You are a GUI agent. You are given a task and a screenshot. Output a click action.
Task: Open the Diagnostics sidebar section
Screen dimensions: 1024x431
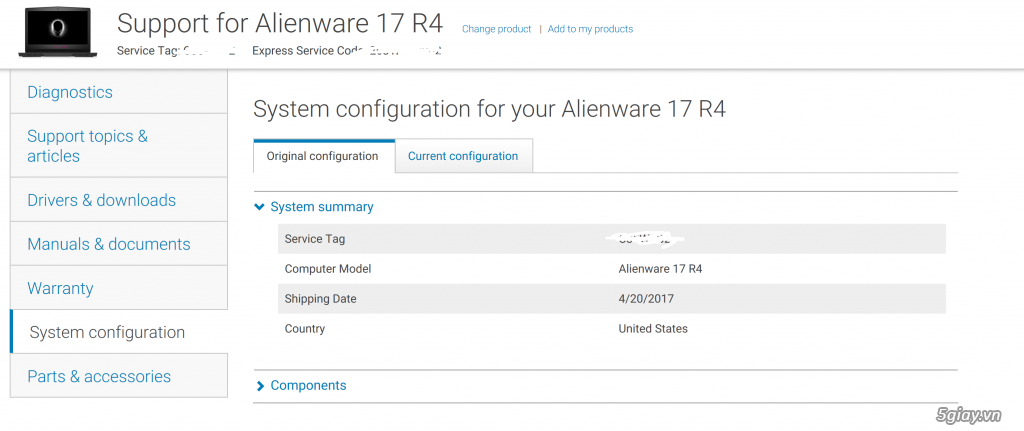[119, 92]
